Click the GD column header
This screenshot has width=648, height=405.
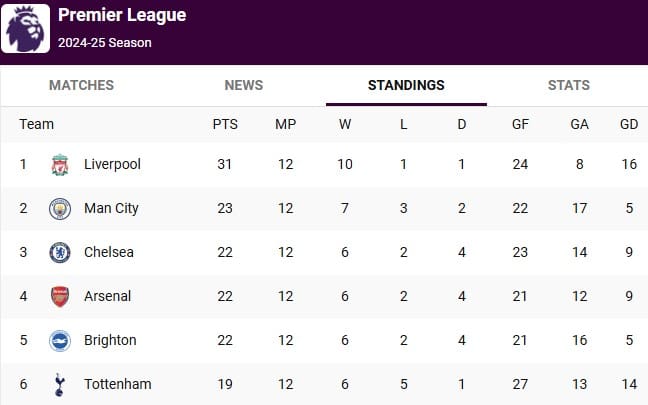tap(629, 124)
